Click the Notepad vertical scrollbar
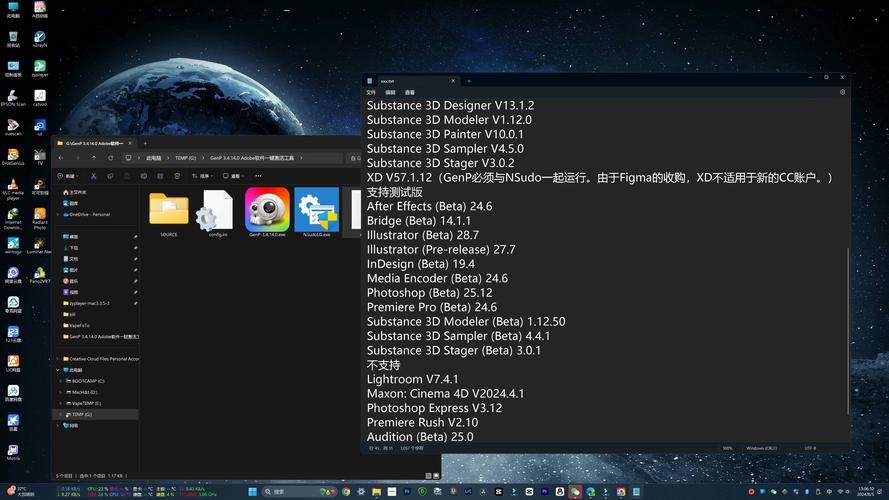 (848, 330)
